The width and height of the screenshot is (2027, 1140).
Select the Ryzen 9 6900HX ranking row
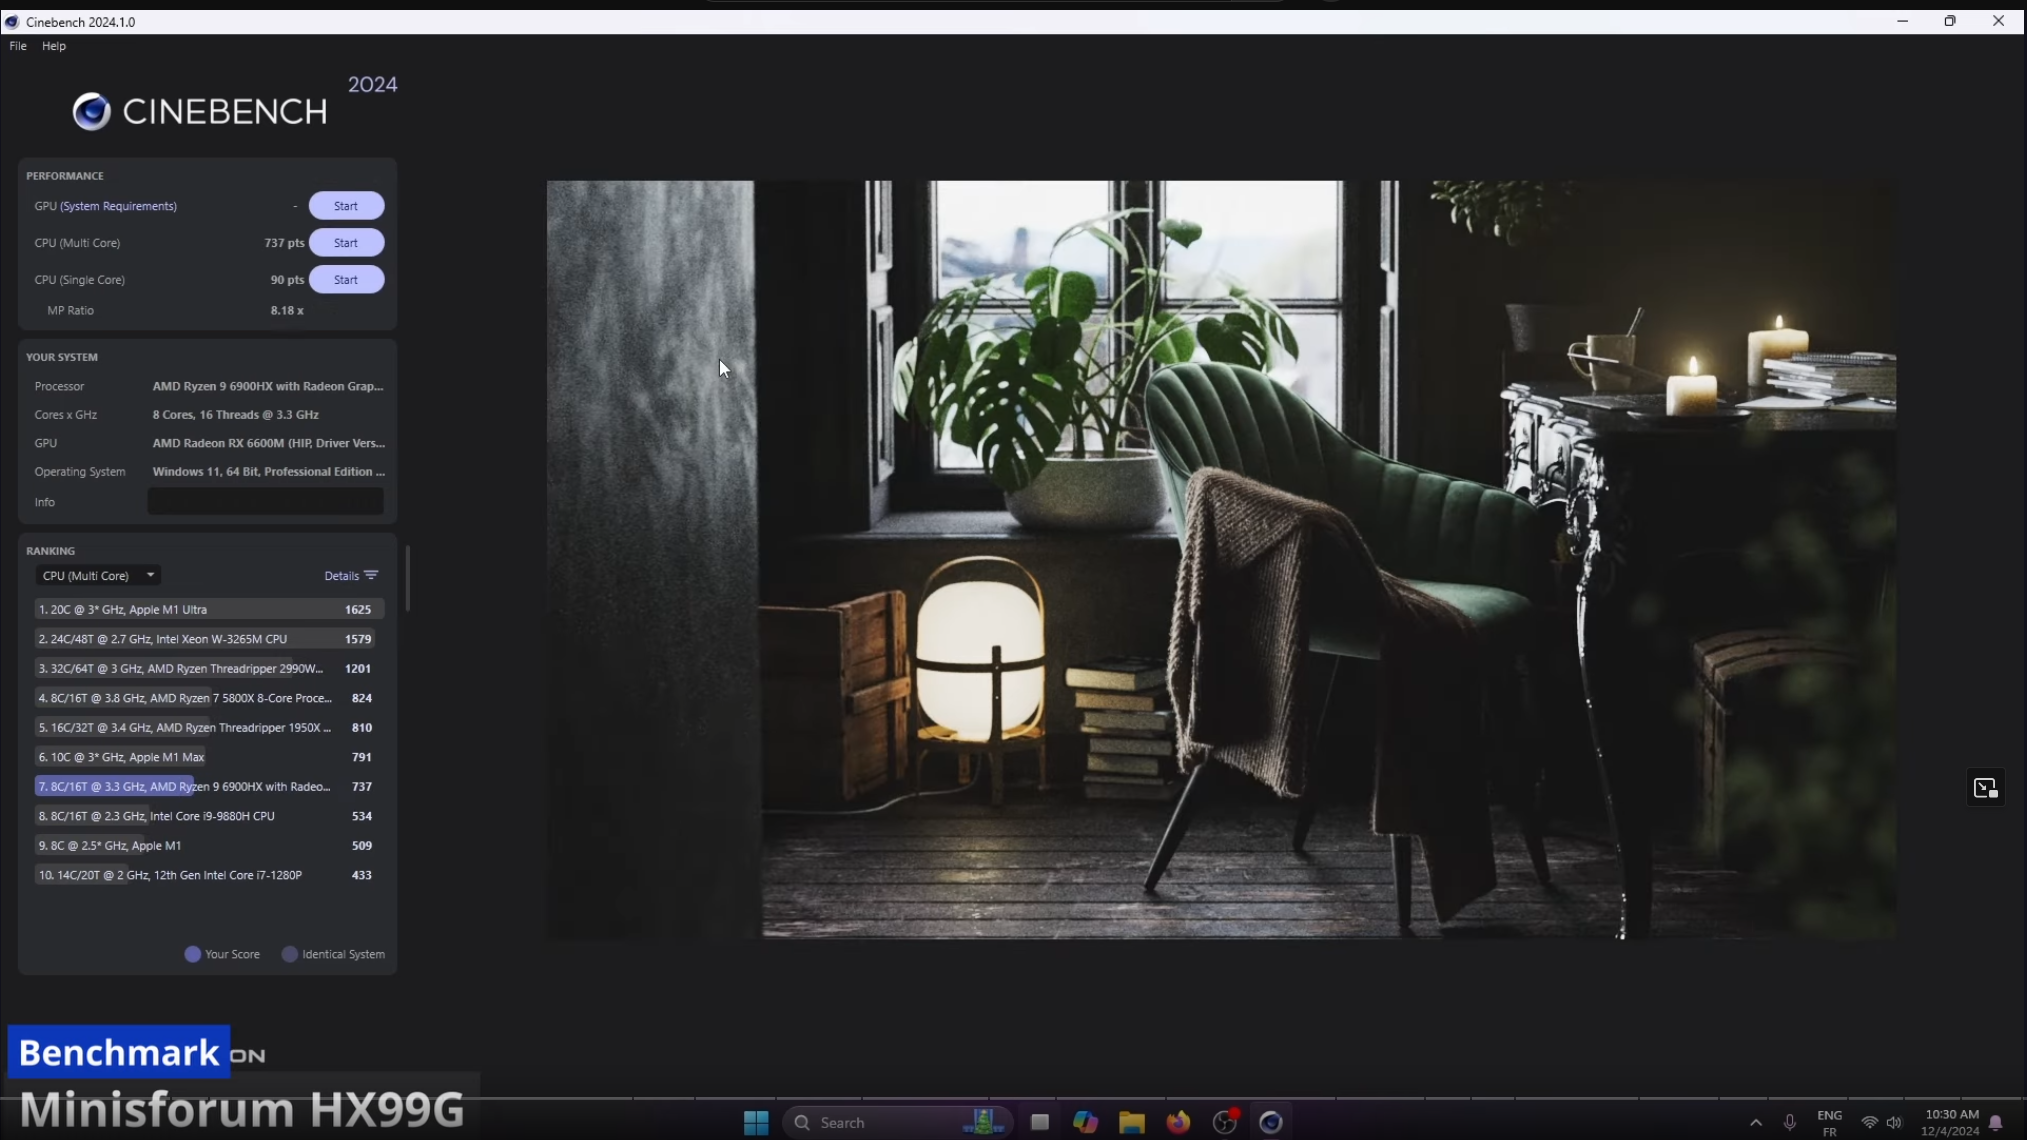[x=209, y=787]
